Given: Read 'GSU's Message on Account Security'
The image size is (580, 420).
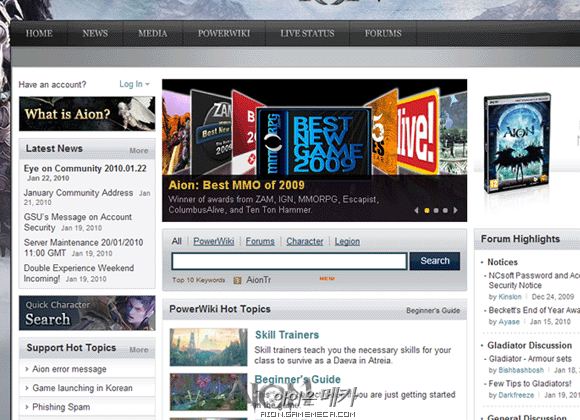Looking at the screenshot, I should click(x=78, y=222).
